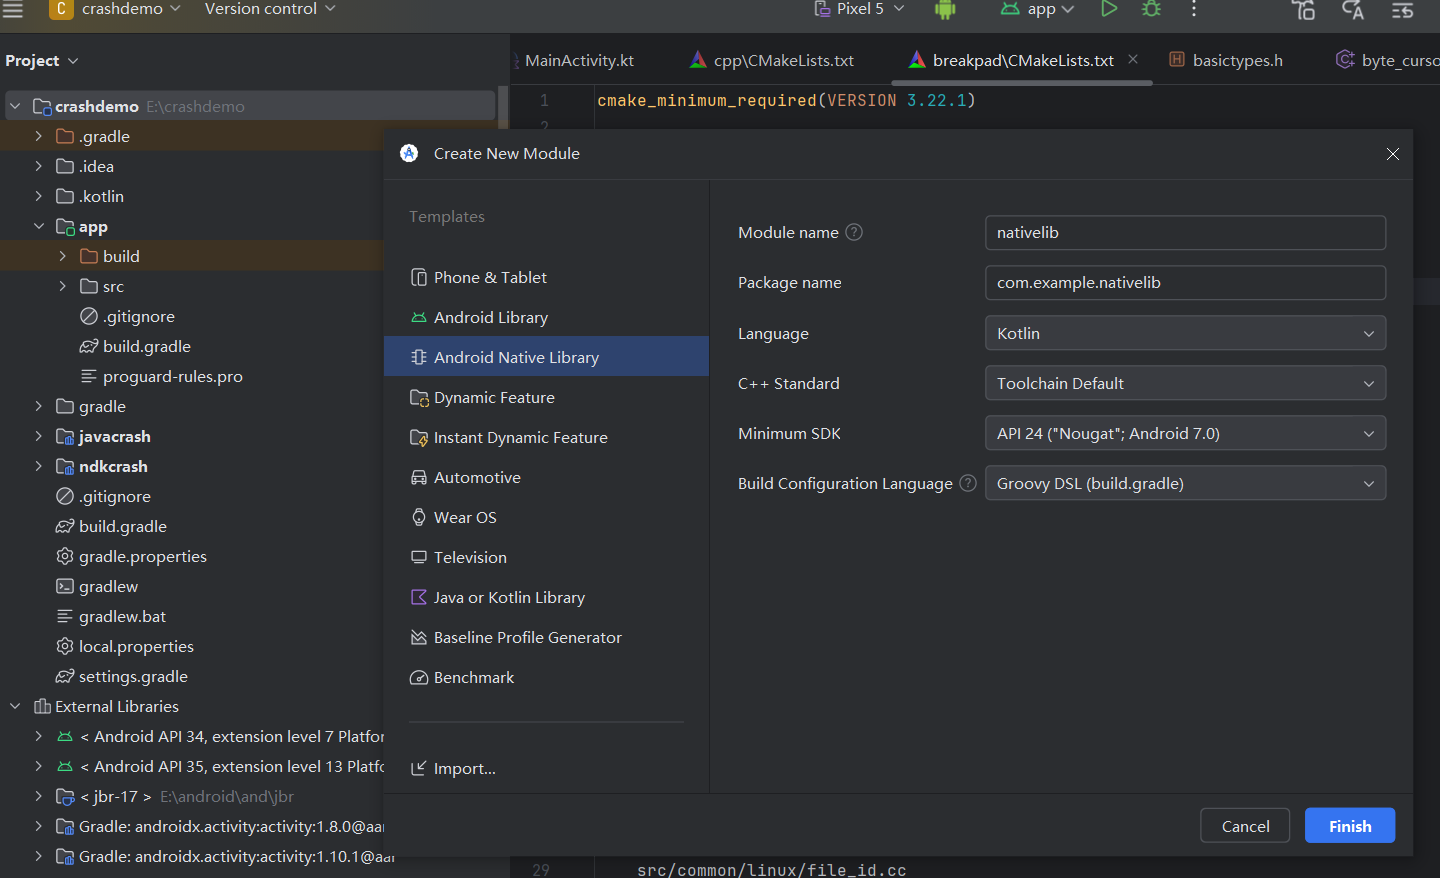Open the crashdemo project dropdown
Image resolution: width=1440 pixels, height=878 pixels.
pyautogui.click(x=116, y=9)
